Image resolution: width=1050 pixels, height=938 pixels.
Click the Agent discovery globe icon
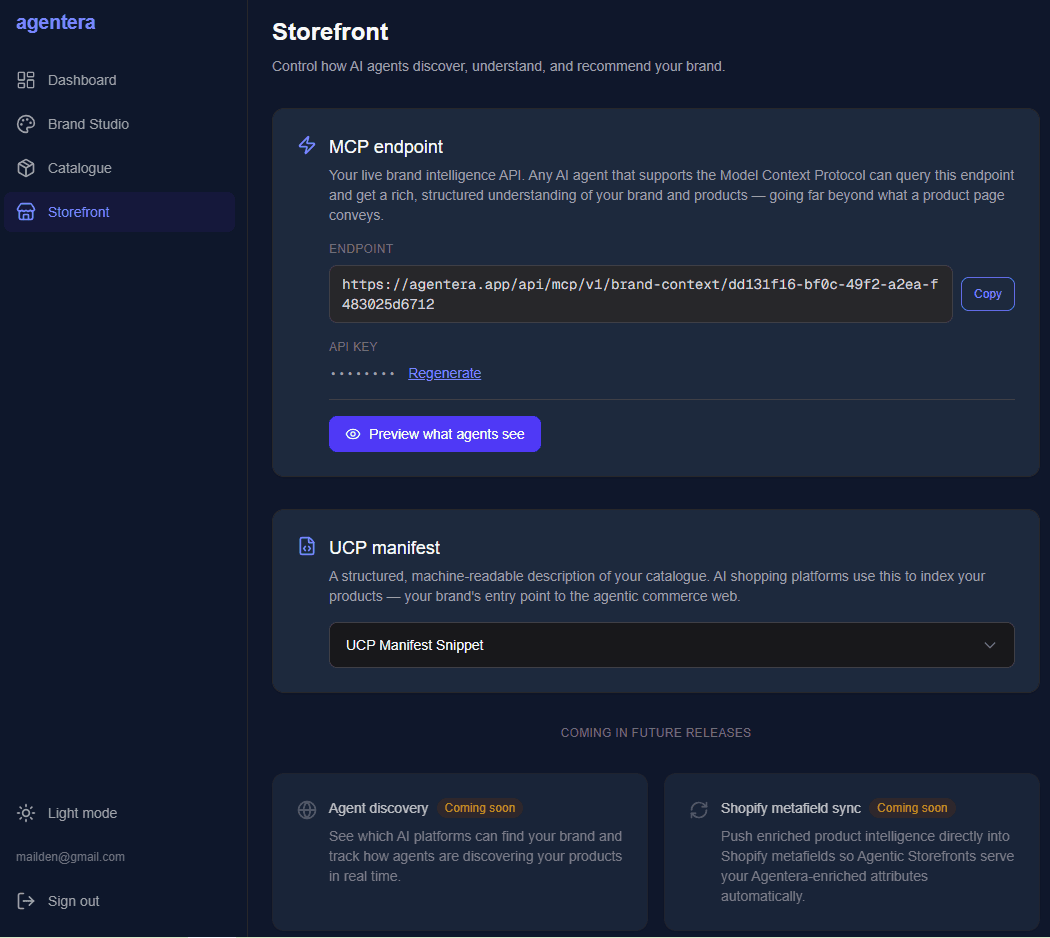tap(307, 810)
